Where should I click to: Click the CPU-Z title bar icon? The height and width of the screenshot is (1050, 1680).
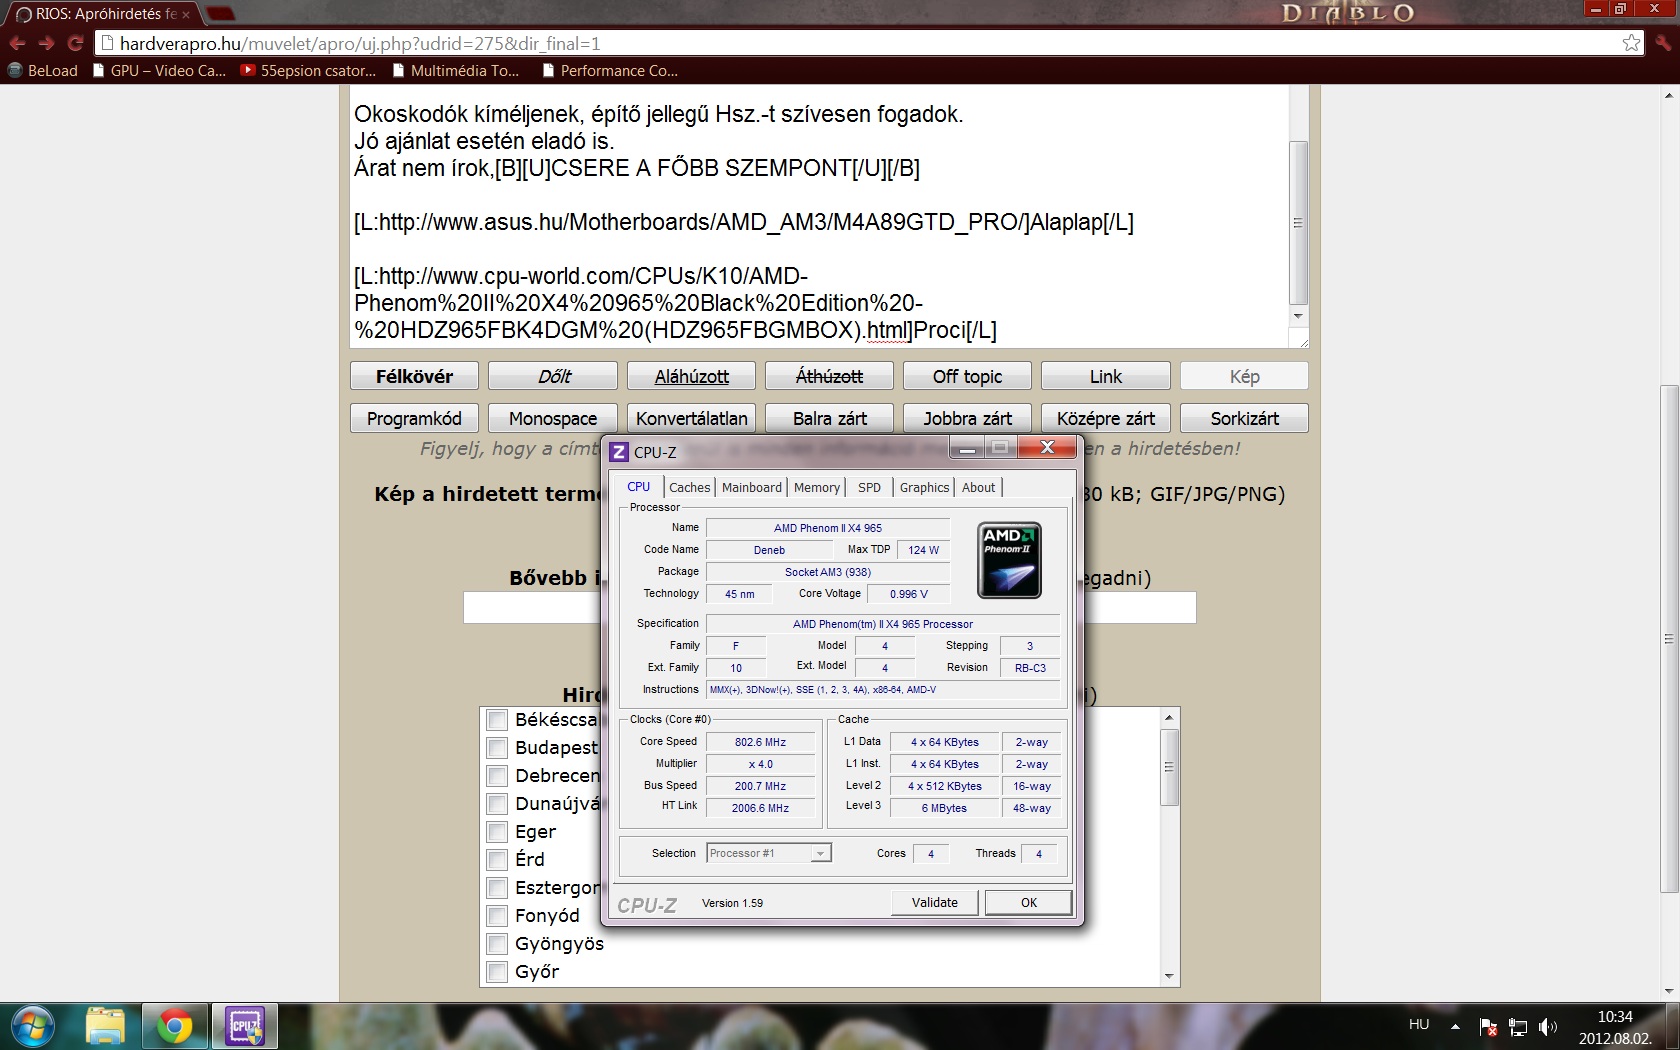click(x=619, y=452)
